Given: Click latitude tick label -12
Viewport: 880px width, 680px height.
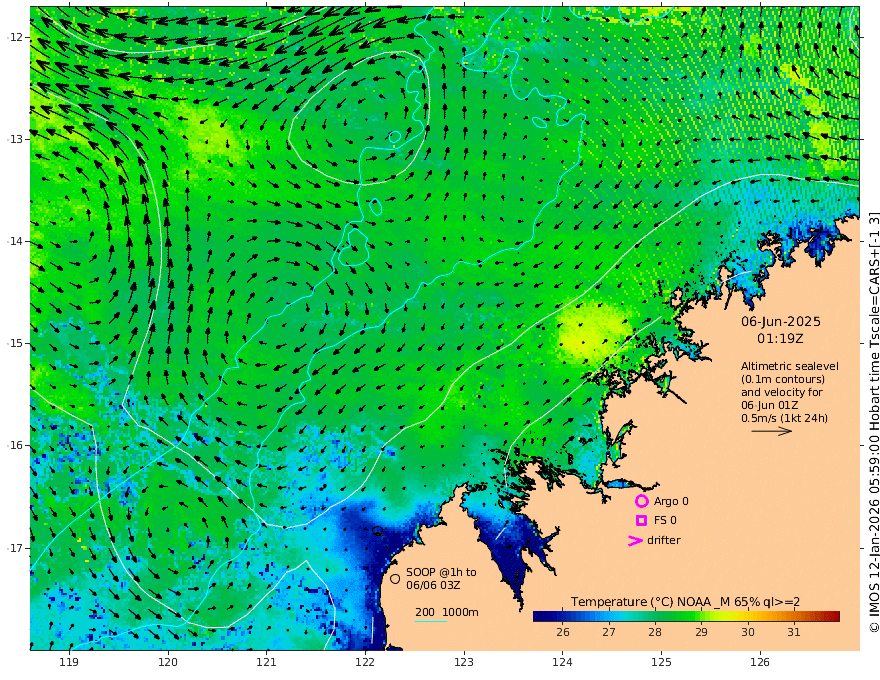Looking at the screenshot, I should click(x=15, y=37).
